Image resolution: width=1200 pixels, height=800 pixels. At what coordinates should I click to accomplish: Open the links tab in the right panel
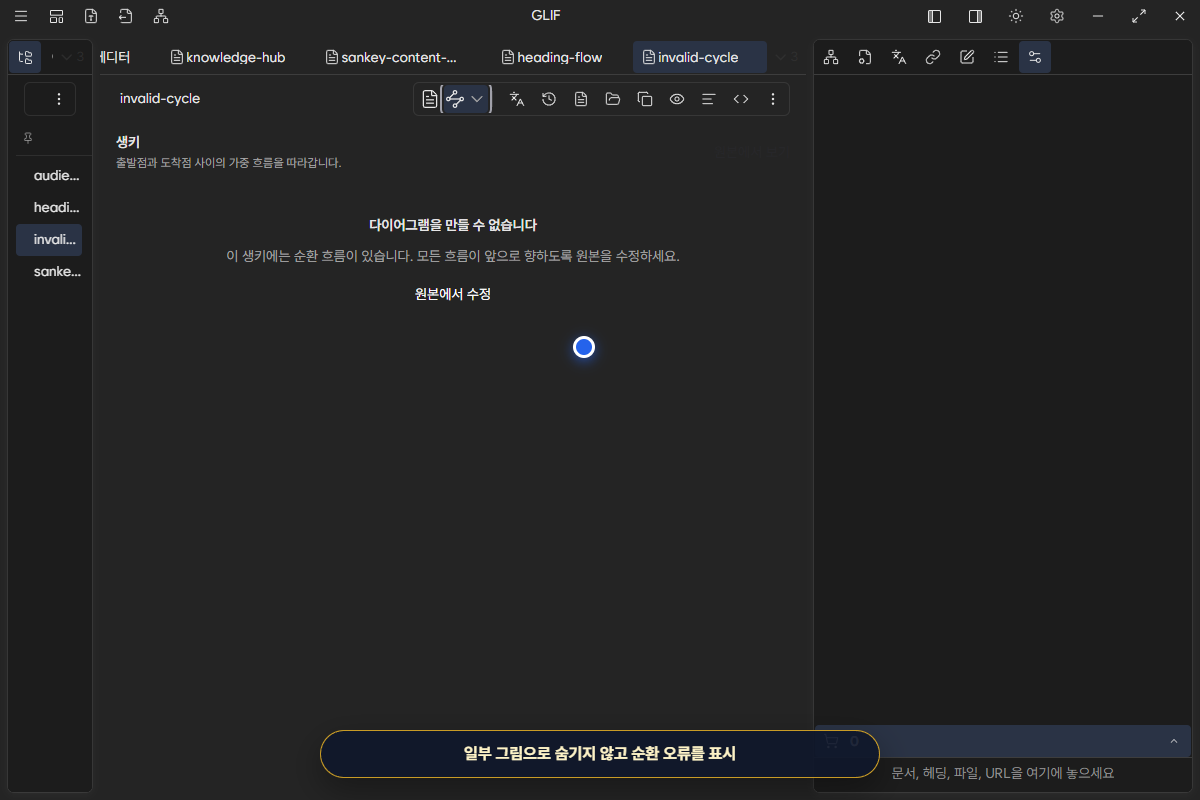point(933,57)
